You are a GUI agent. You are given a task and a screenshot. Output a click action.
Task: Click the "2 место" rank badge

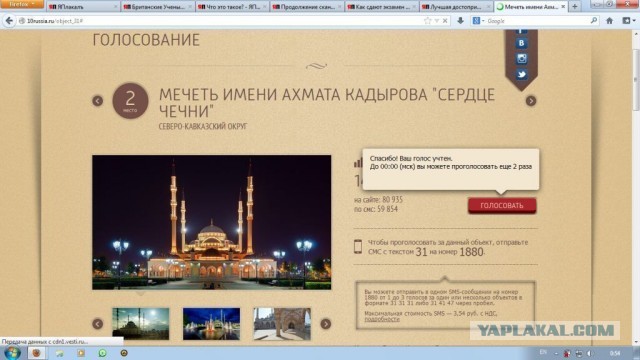pyautogui.click(x=130, y=101)
